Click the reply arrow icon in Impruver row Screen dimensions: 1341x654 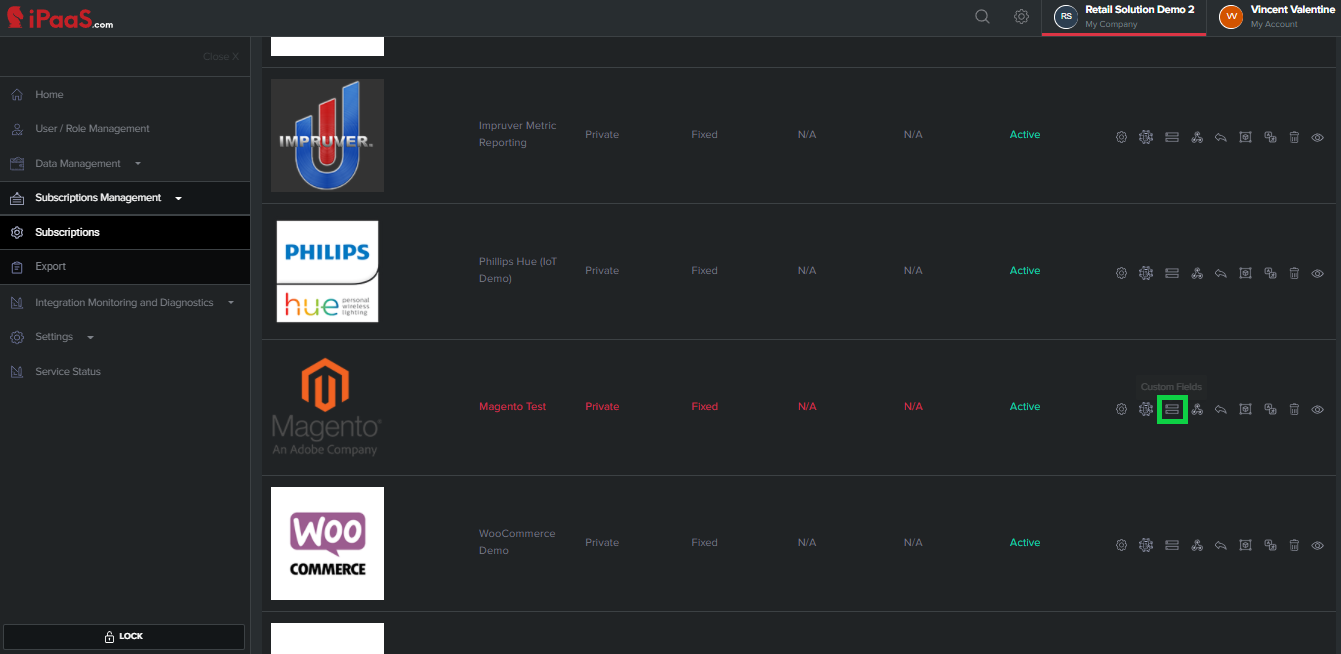[x=1221, y=137]
